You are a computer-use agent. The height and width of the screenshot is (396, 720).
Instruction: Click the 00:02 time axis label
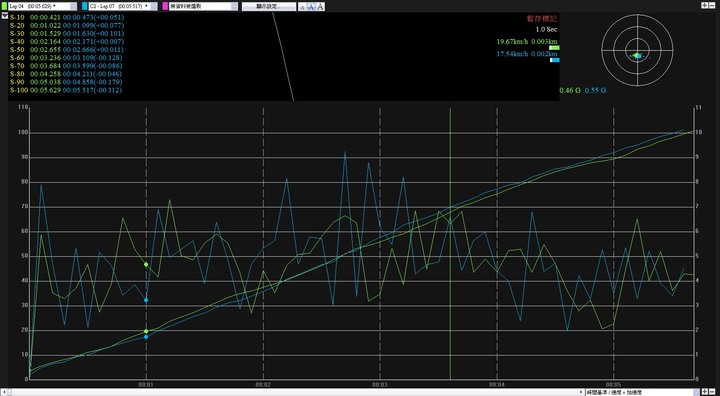(263, 384)
